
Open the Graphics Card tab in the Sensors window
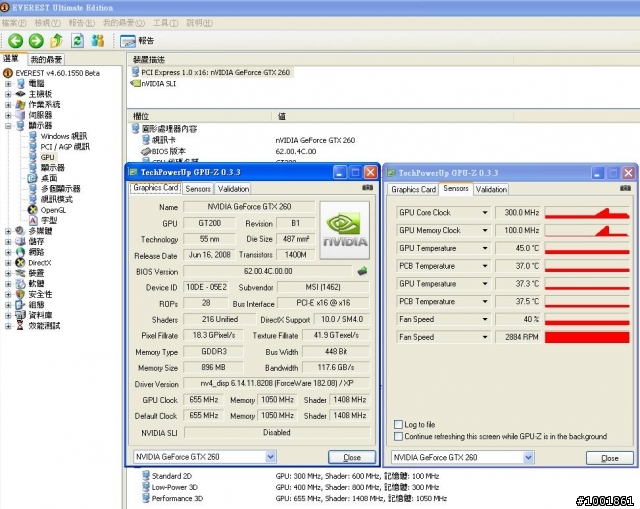tap(413, 189)
